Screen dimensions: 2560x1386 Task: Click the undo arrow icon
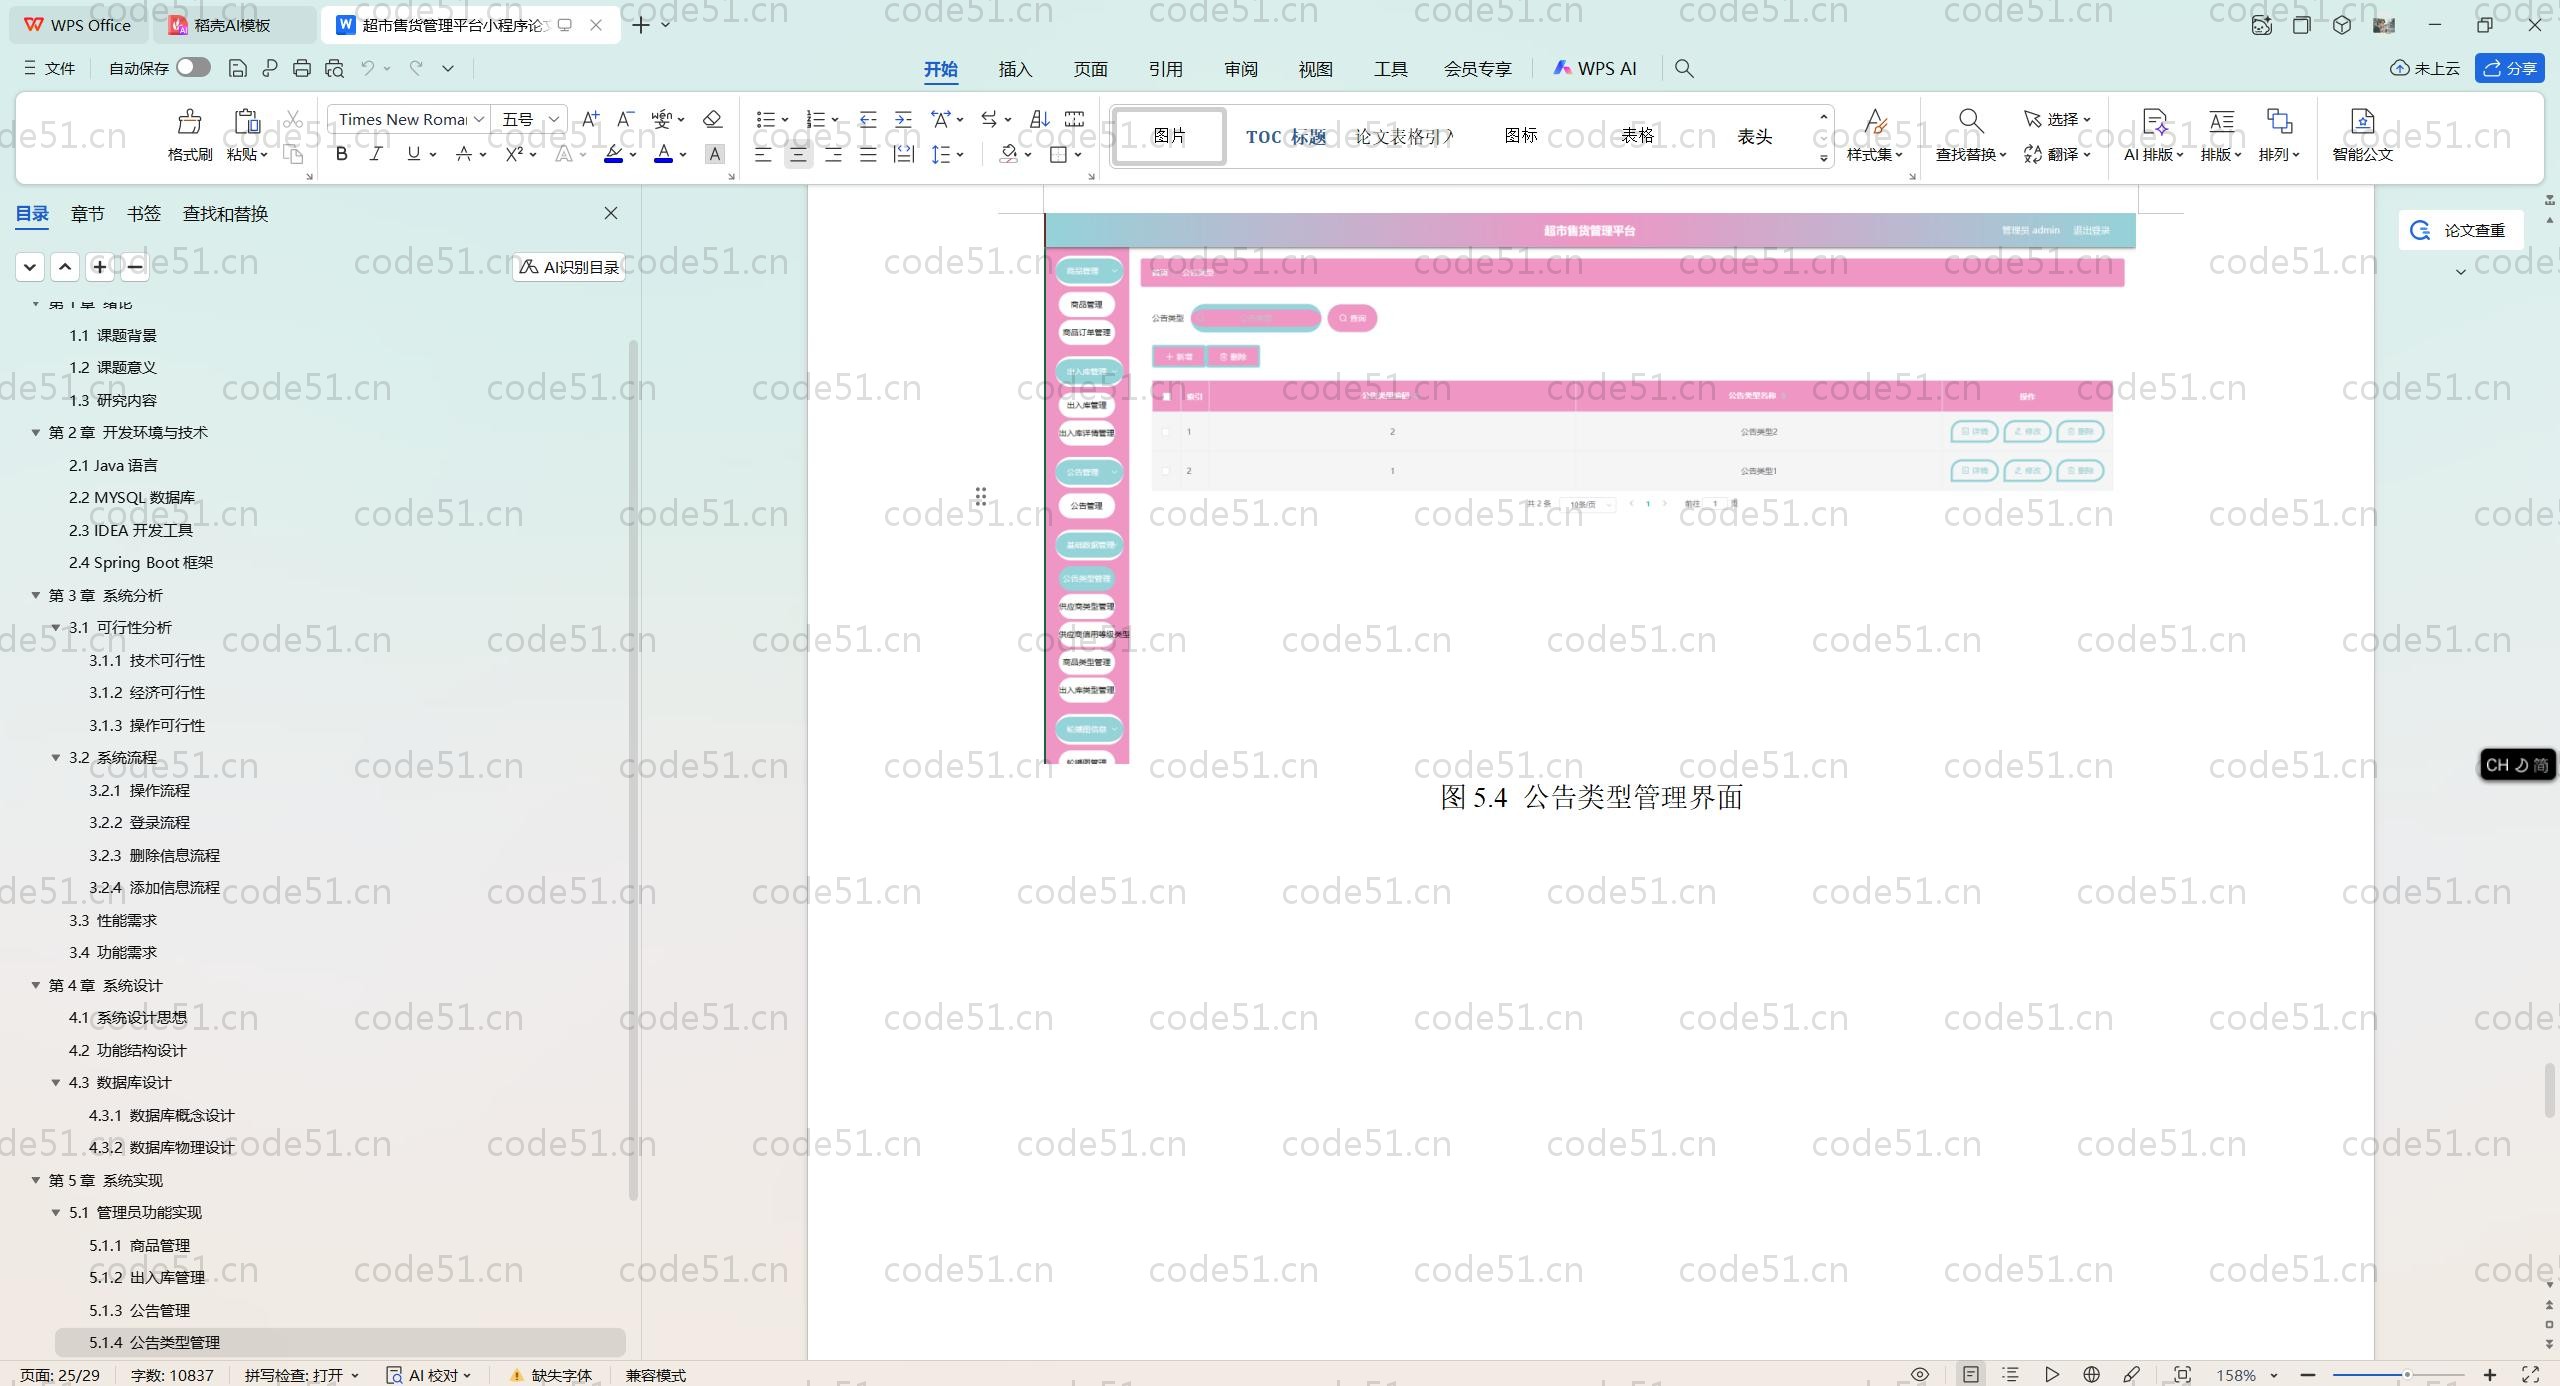368,68
